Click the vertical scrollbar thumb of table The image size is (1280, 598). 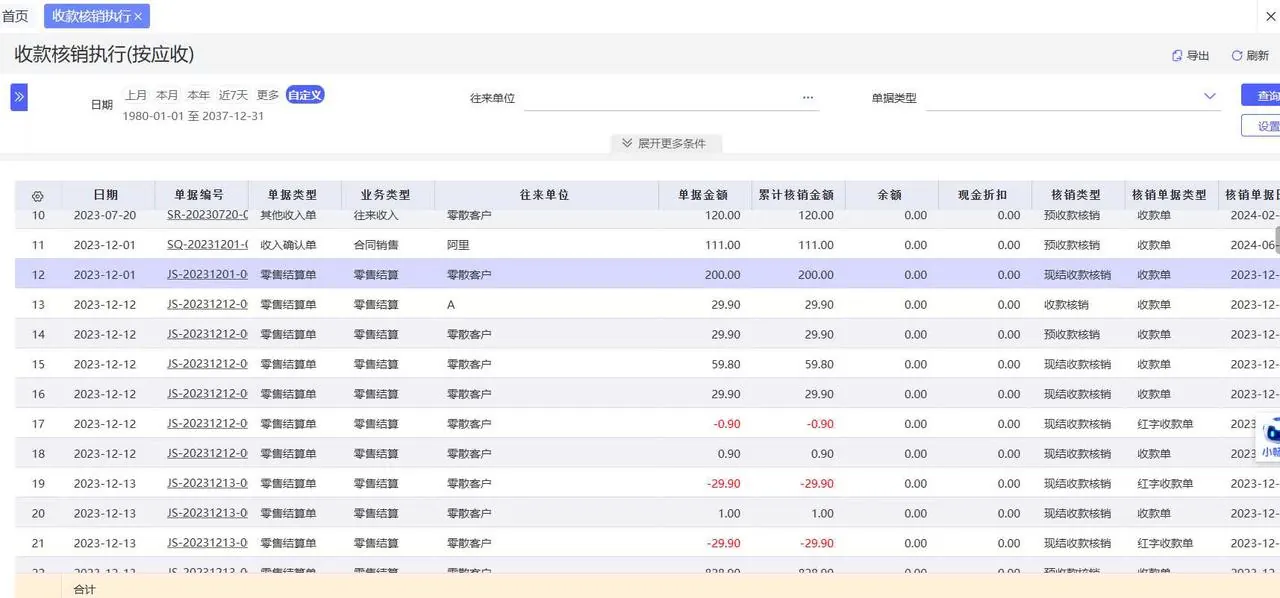[1276, 242]
